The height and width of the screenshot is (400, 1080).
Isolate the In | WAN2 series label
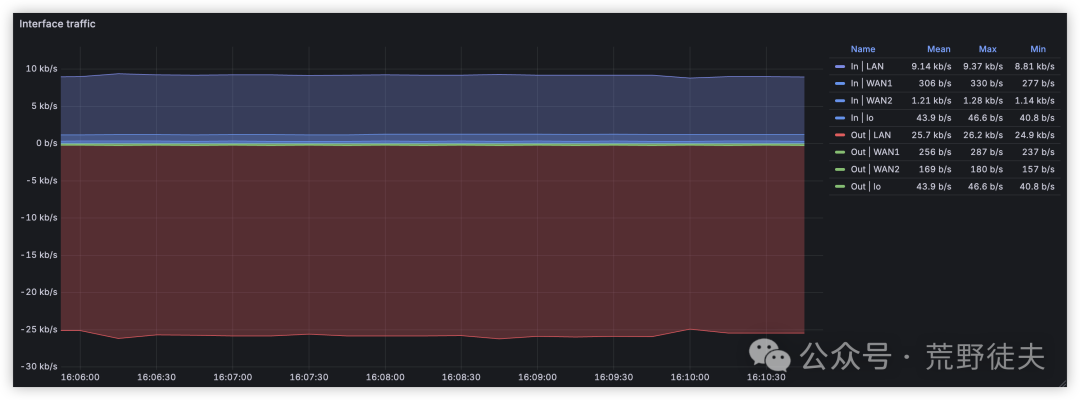[x=870, y=101]
